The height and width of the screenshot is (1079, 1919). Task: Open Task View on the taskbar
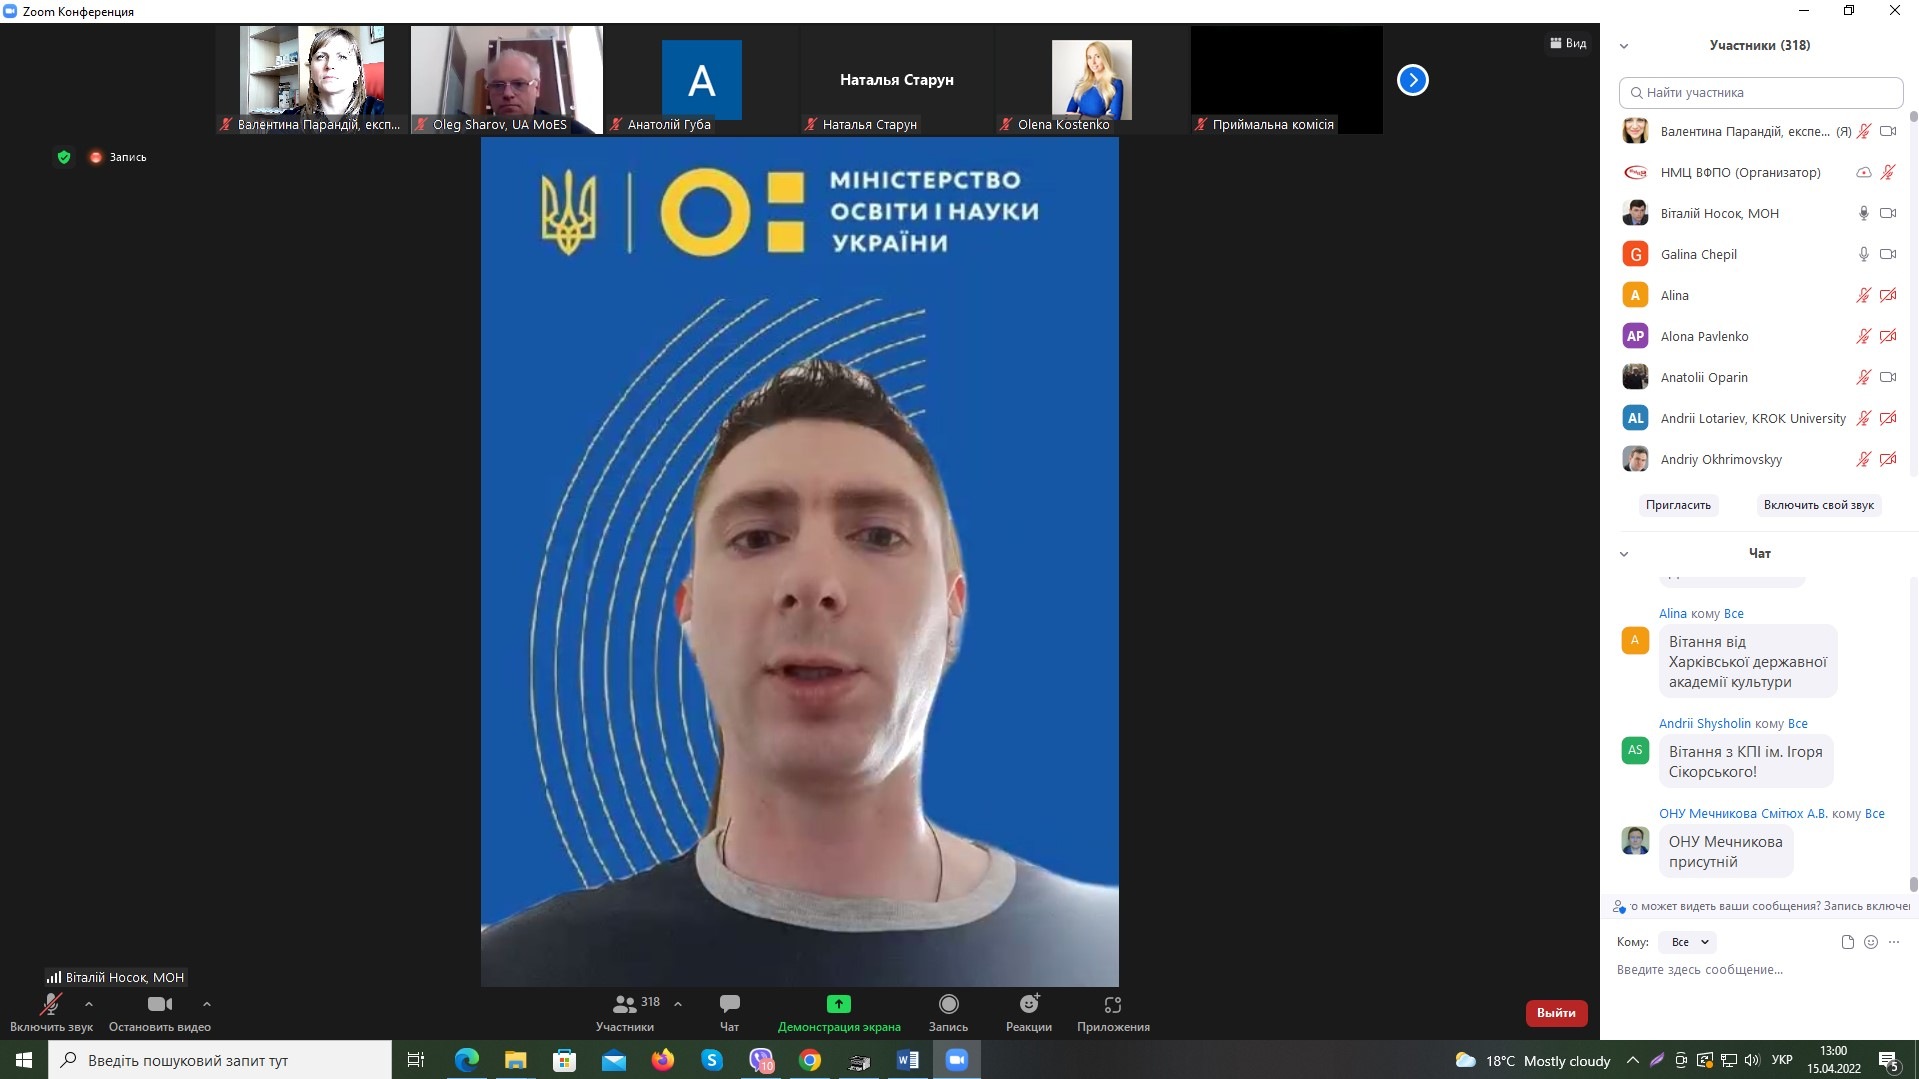(416, 1060)
